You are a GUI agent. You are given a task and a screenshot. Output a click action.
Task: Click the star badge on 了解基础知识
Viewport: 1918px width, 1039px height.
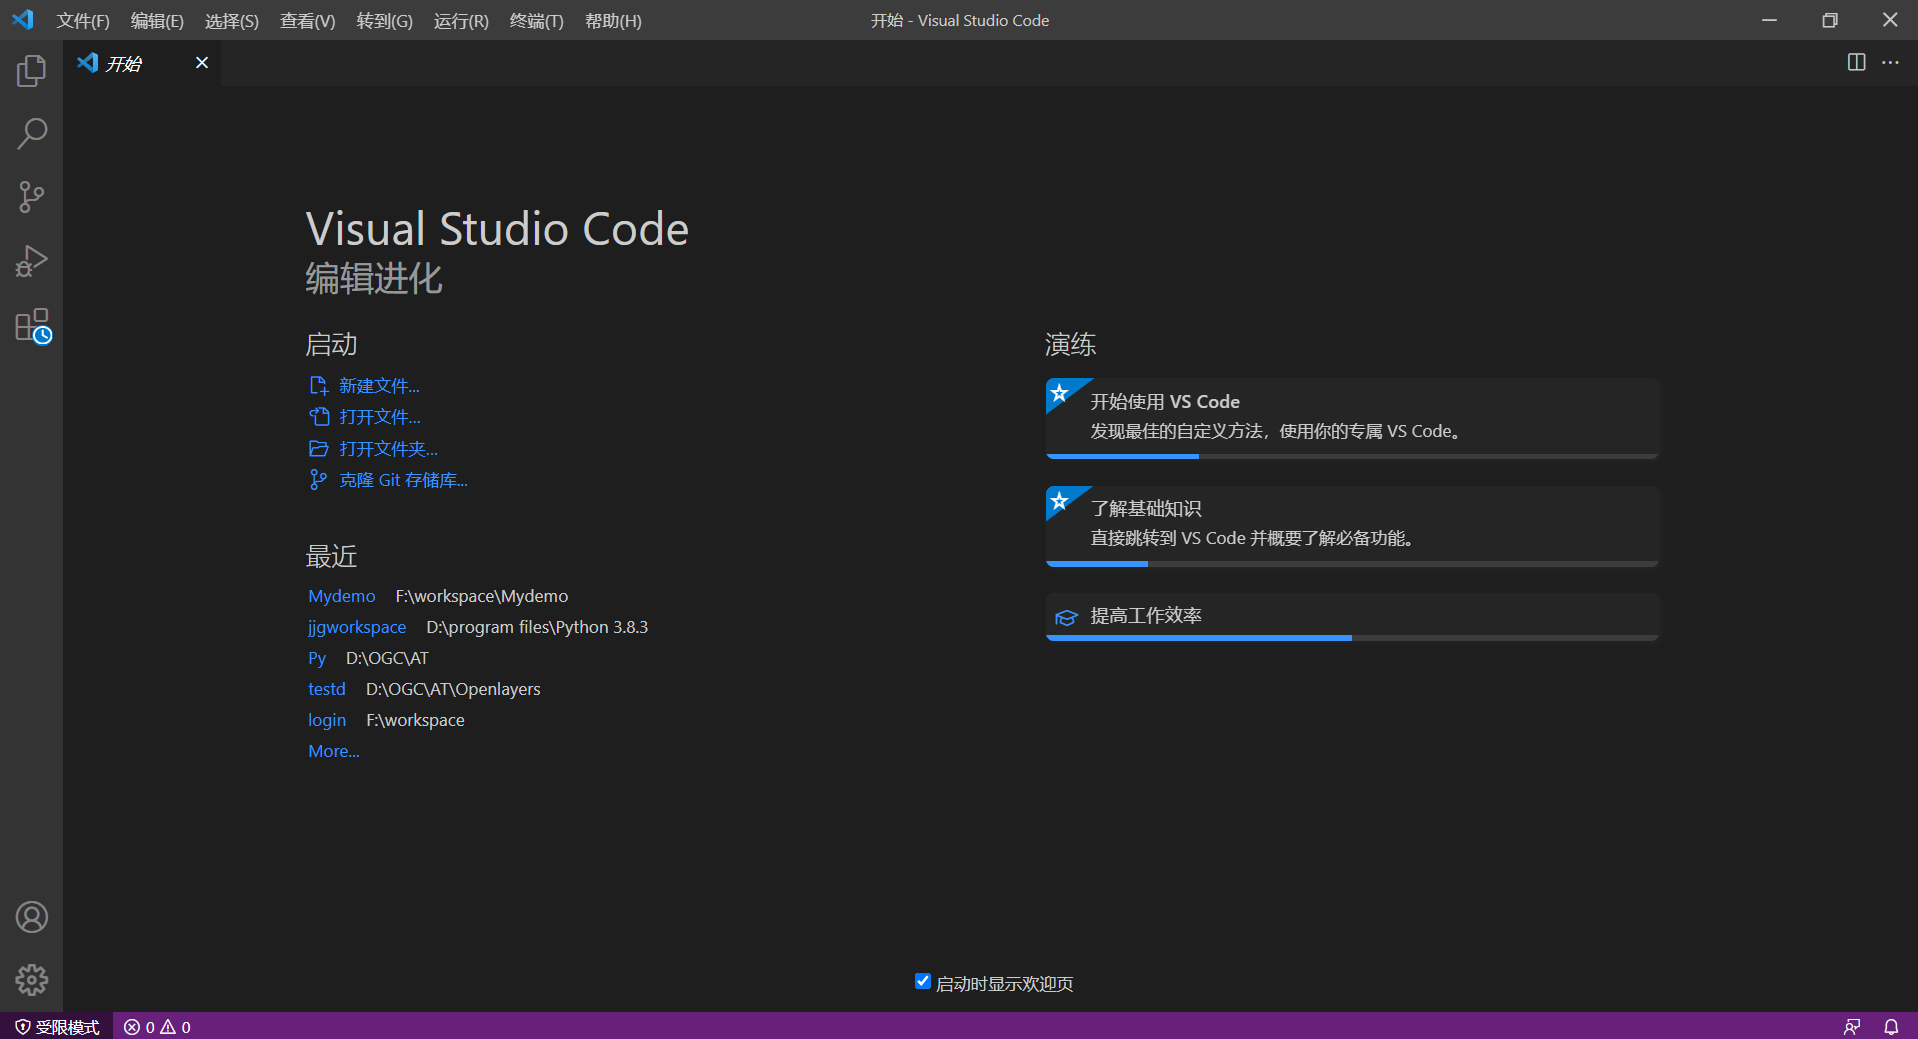(1060, 500)
